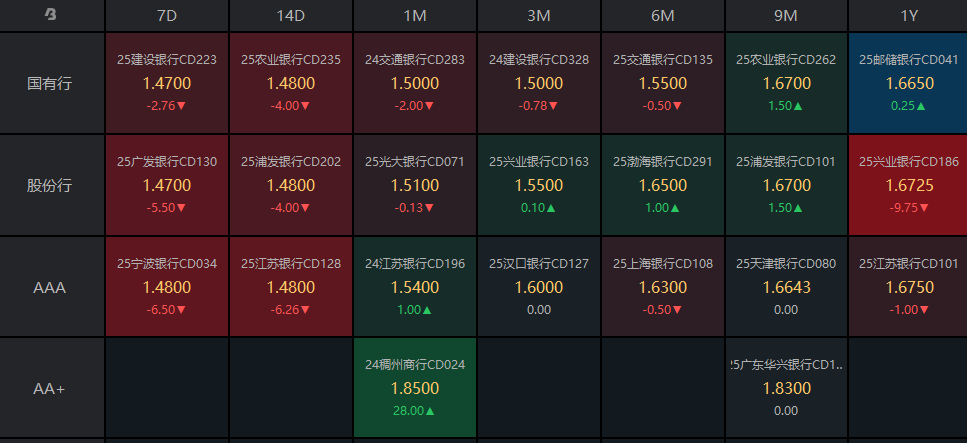This screenshot has width=967, height=443.
Task: Click the 1Y column header
Action: coord(908,15)
